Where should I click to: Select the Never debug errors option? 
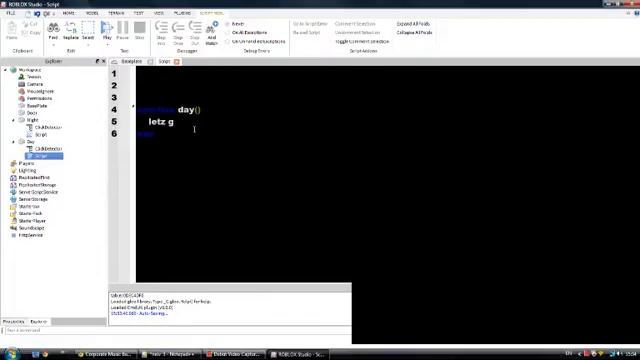click(235, 24)
